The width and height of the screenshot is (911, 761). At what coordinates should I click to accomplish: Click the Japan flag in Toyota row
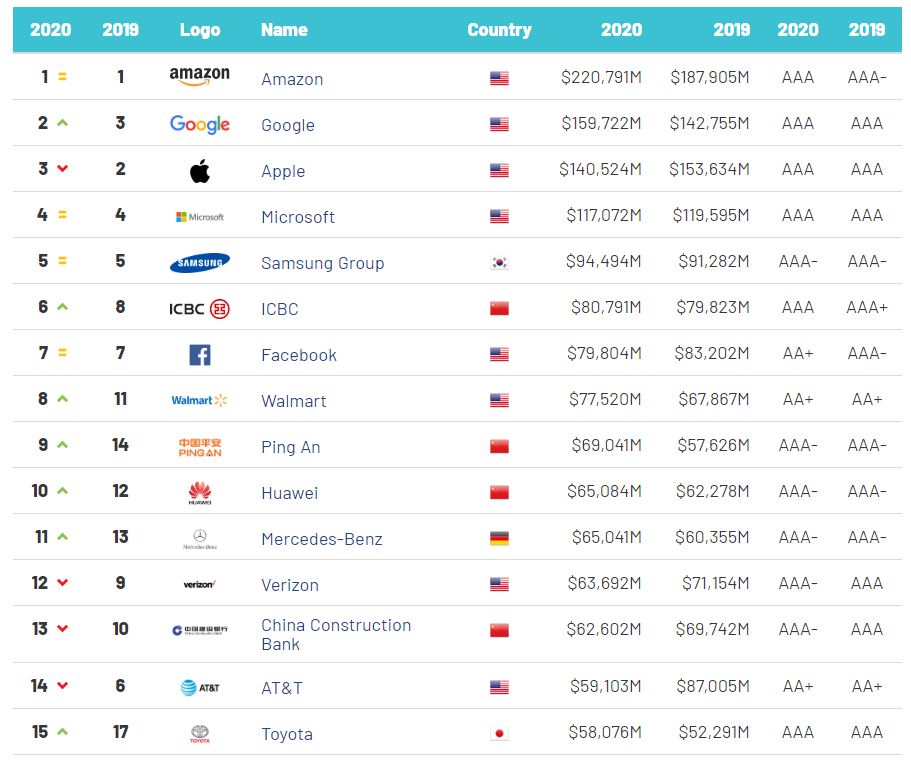click(499, 734)
